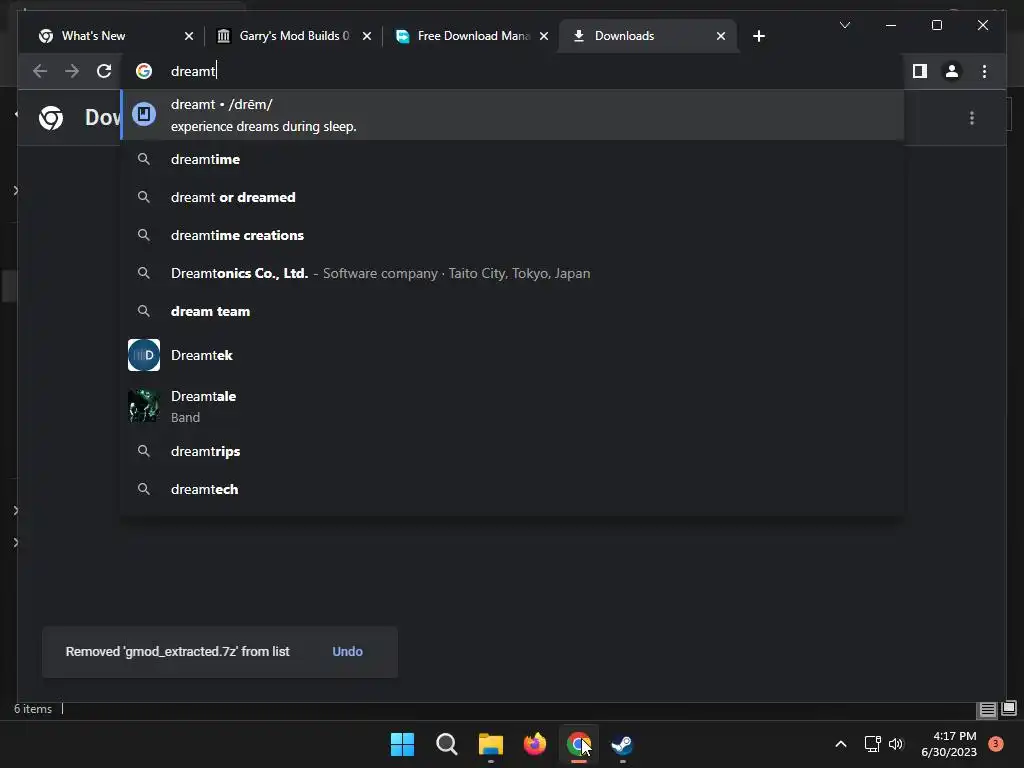
Task: Open the clock showing 4:17 PM
Action: (x=949, y=744)
